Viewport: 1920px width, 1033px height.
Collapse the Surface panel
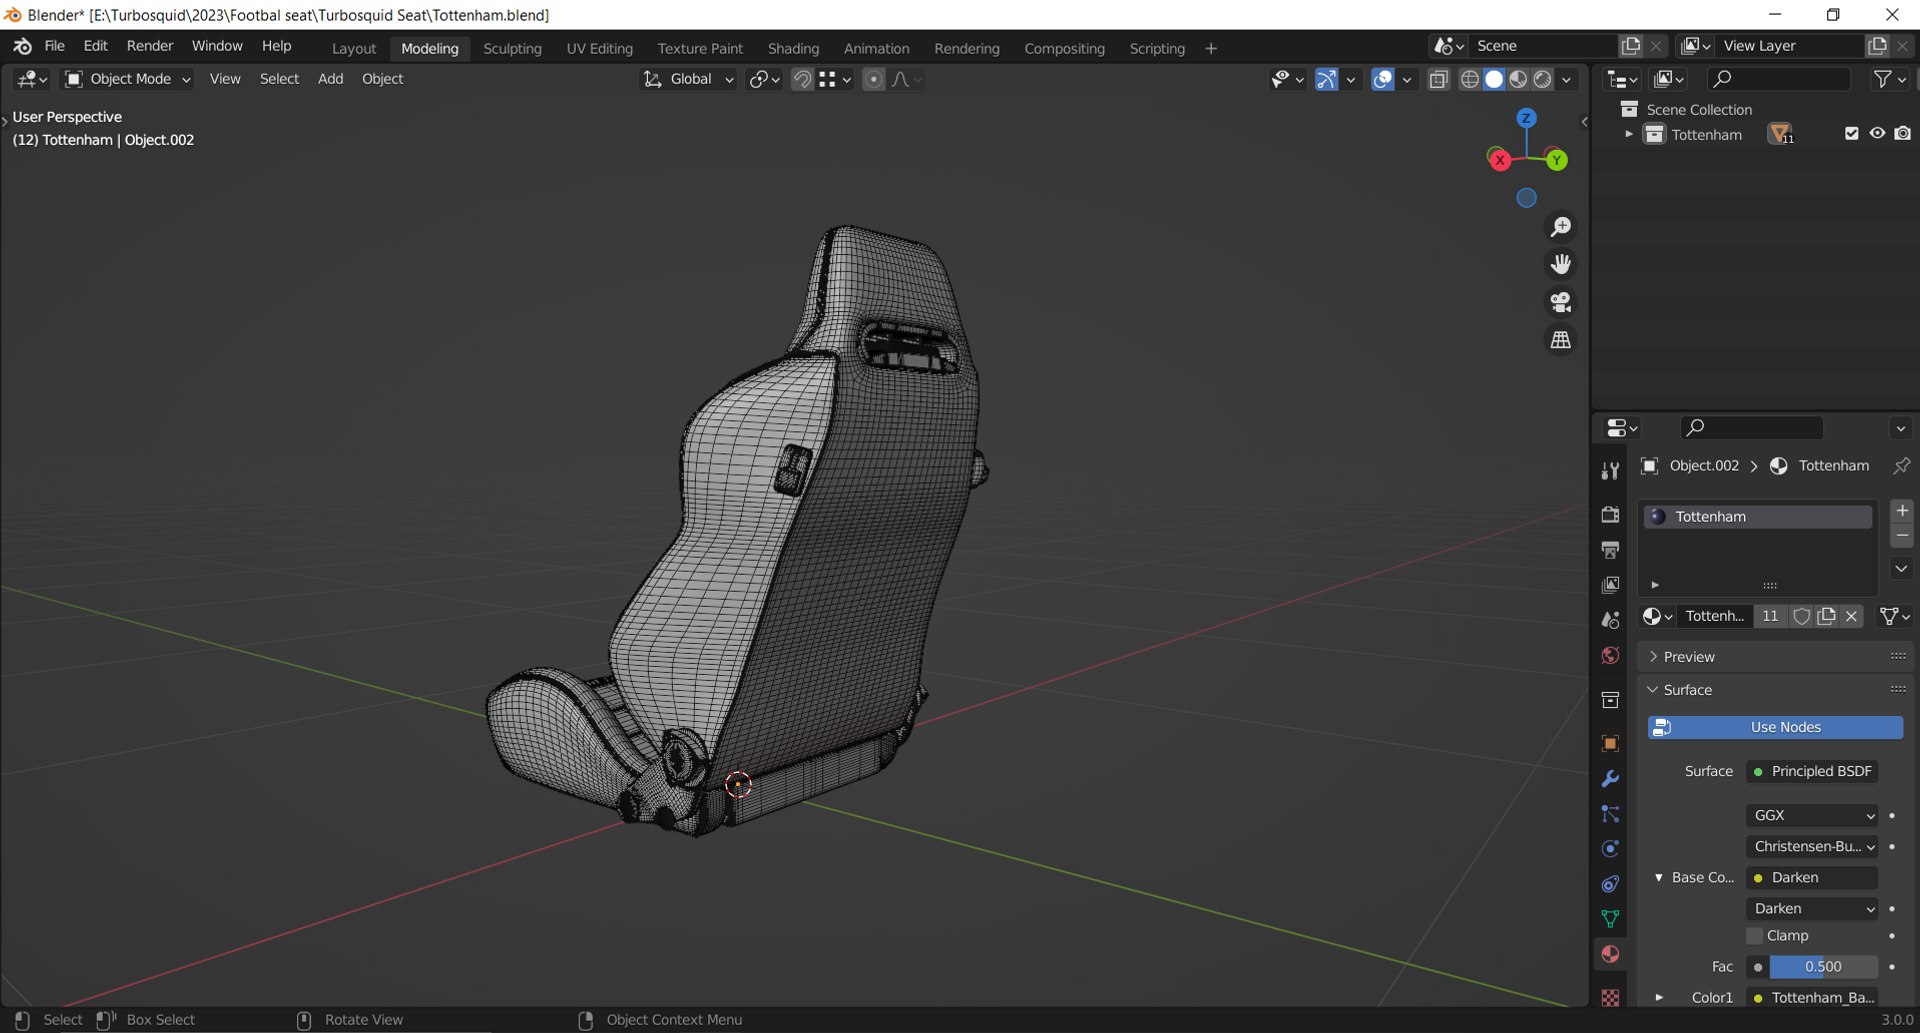tap(1687, 690)
